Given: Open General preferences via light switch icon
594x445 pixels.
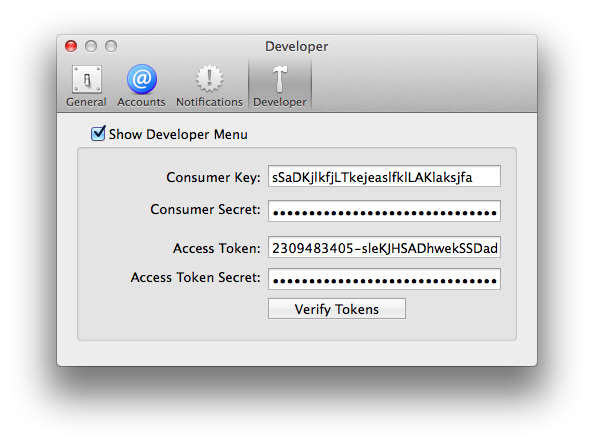Looking at the screenshot, I should pyautogui.click(x=87, y=80).
